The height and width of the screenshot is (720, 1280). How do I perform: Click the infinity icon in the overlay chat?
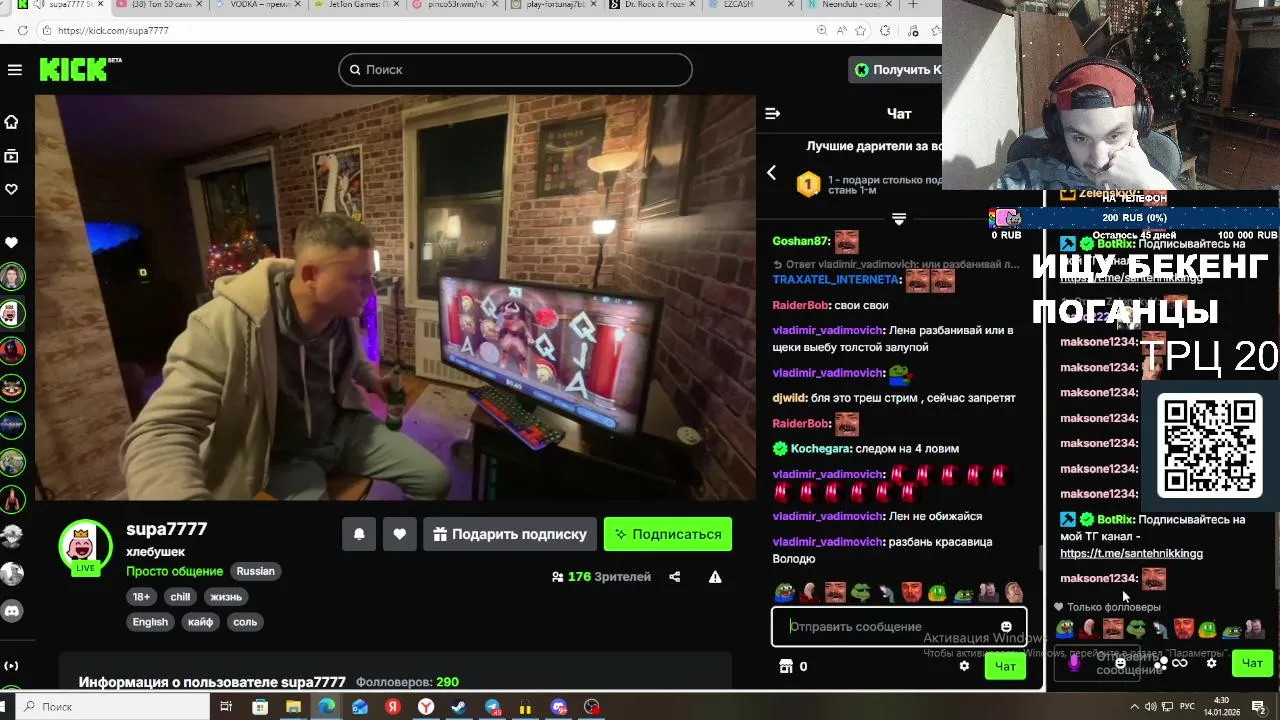(1180, 663)
